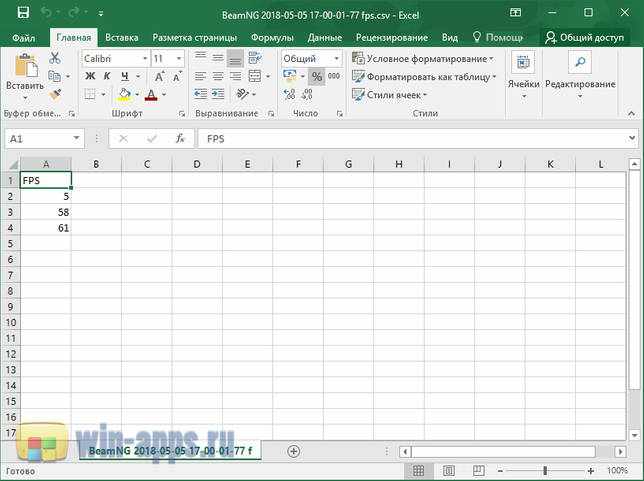Click the Redo arrow in the quick access toolbar
Viewport: 644px width, 481px height.
(74, 13)
